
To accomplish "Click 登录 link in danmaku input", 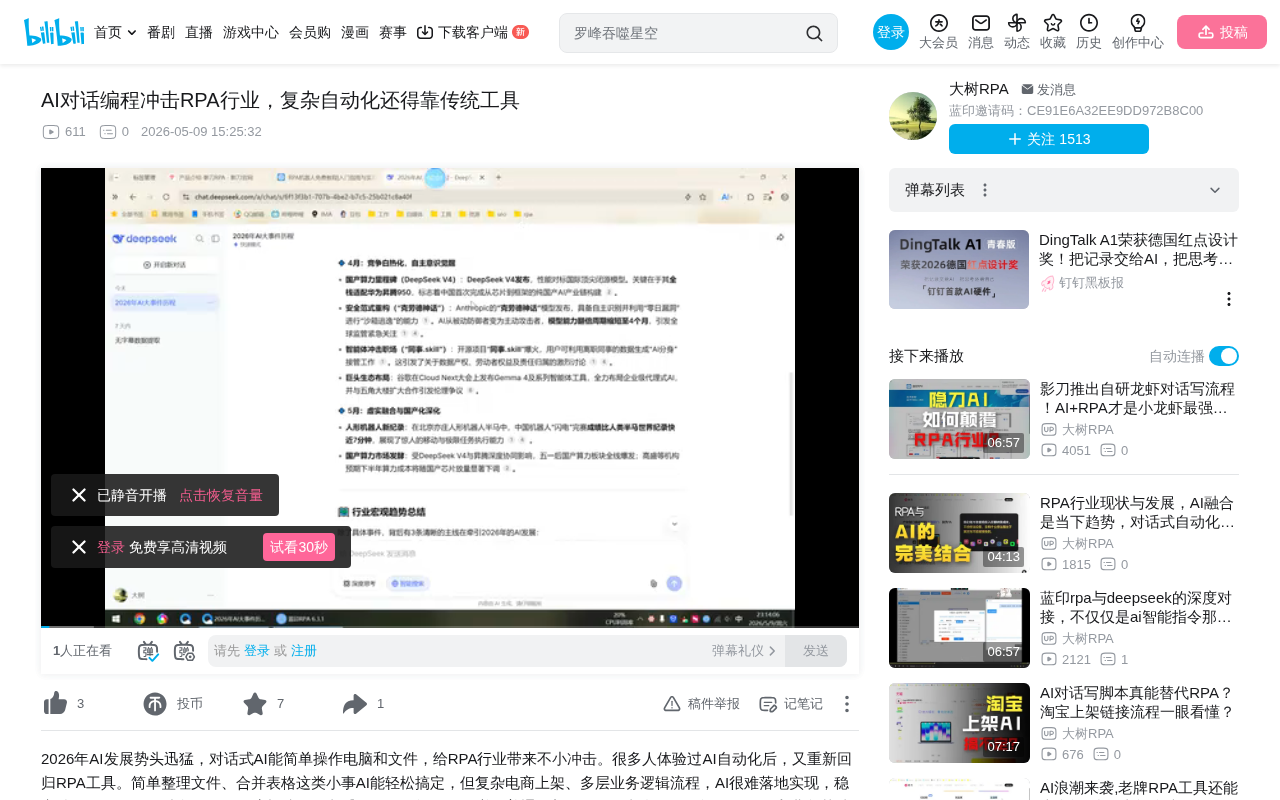I will click(257, 651).
